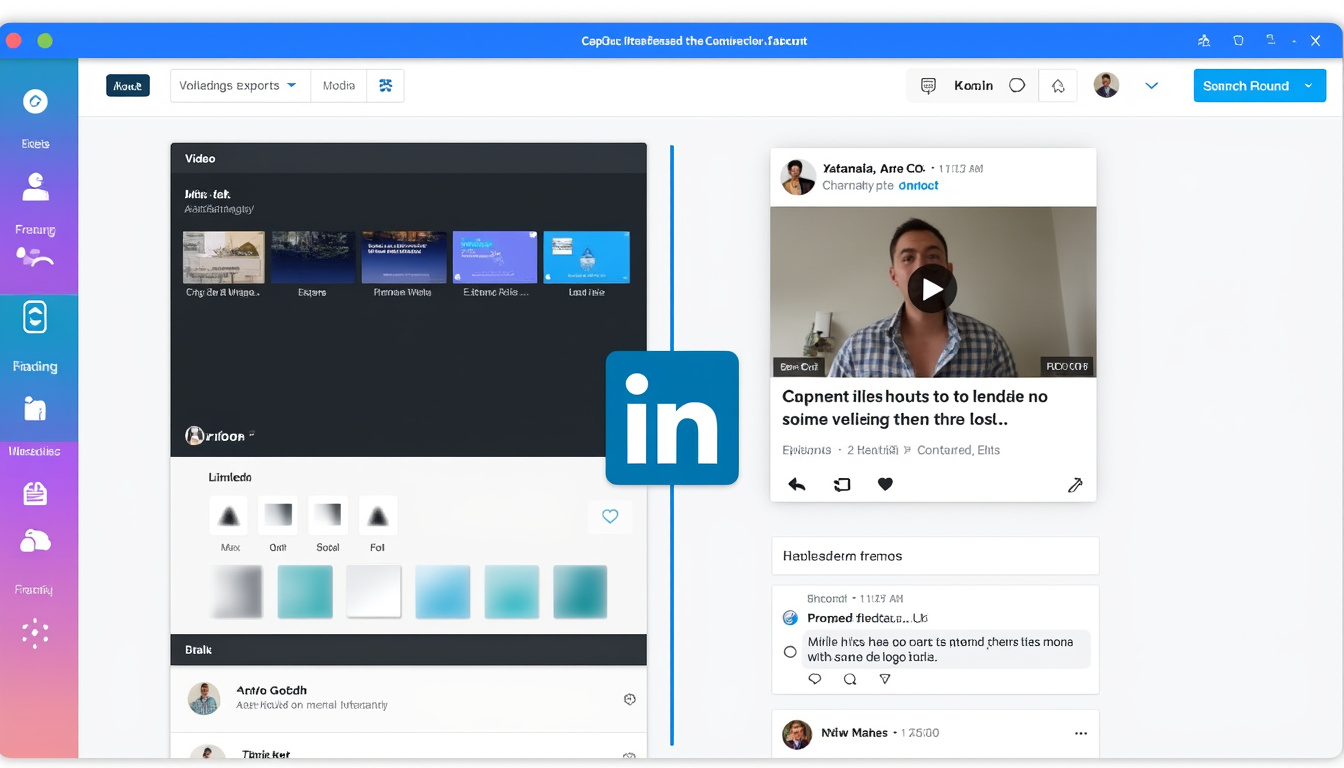Open the Fiading phone-sync icon in the sidebar

[x=35, y=318]
